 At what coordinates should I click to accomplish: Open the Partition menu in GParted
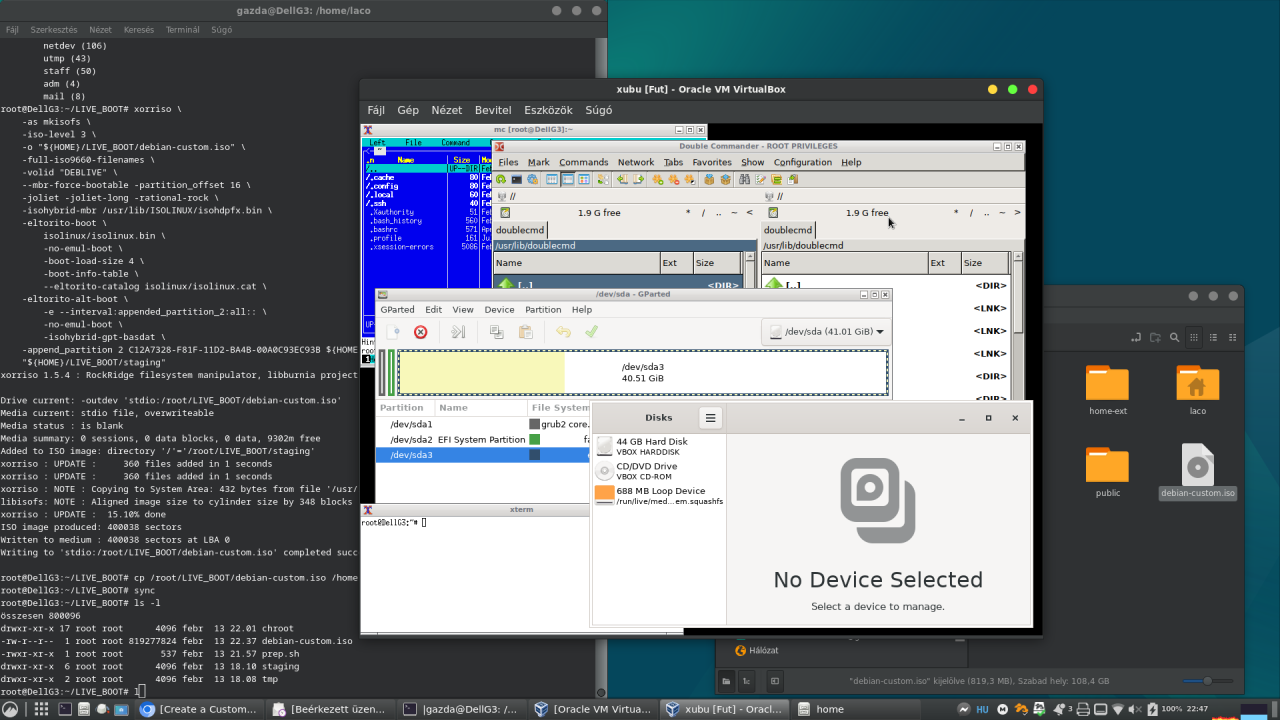(543, 310)
